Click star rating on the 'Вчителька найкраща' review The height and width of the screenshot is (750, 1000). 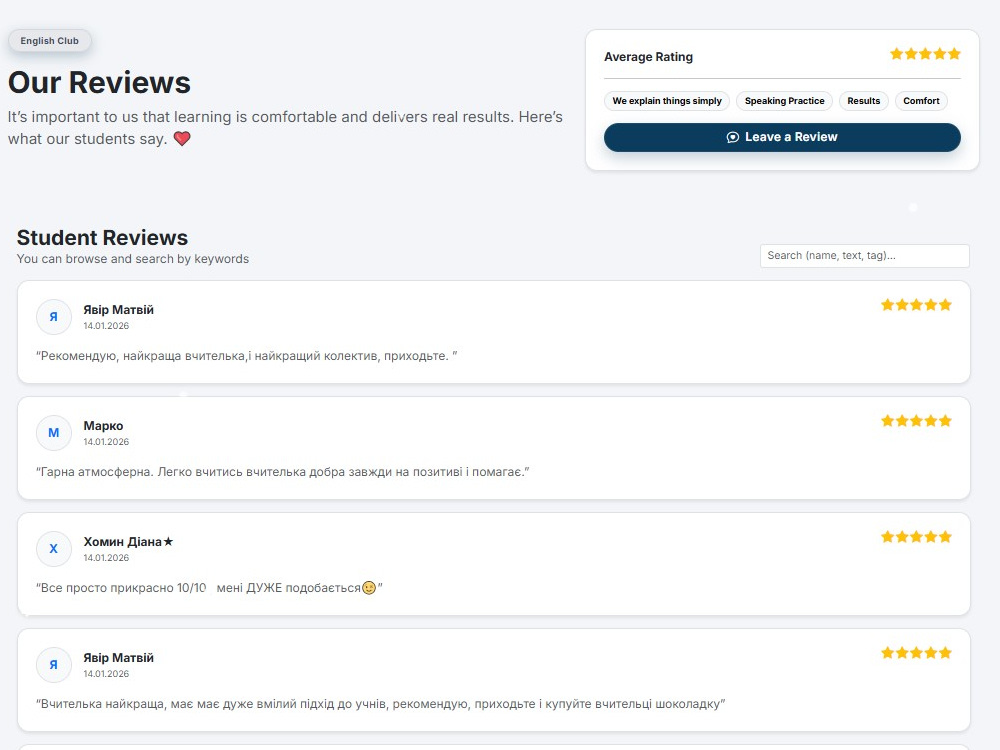[916, 653]
